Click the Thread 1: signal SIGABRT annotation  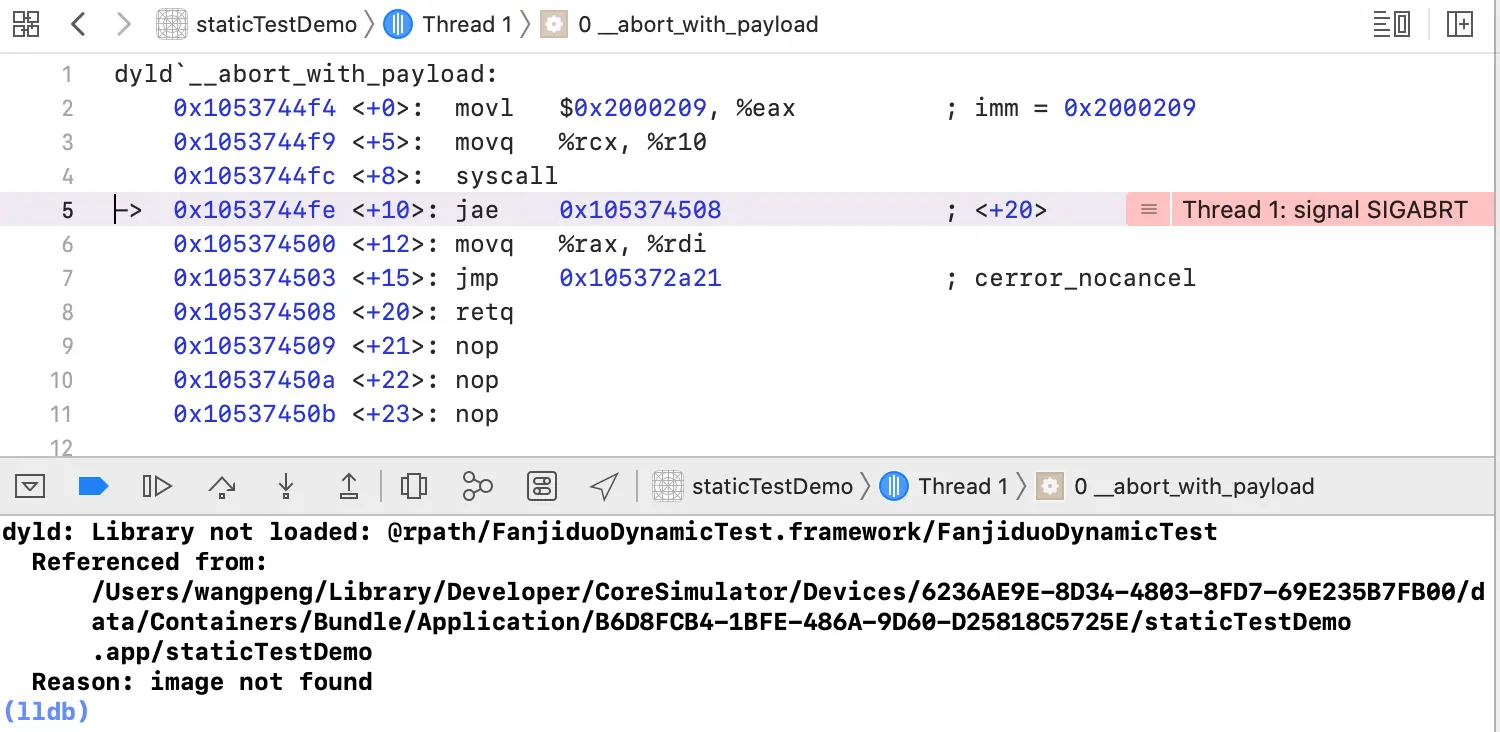tap(1325, 210)
